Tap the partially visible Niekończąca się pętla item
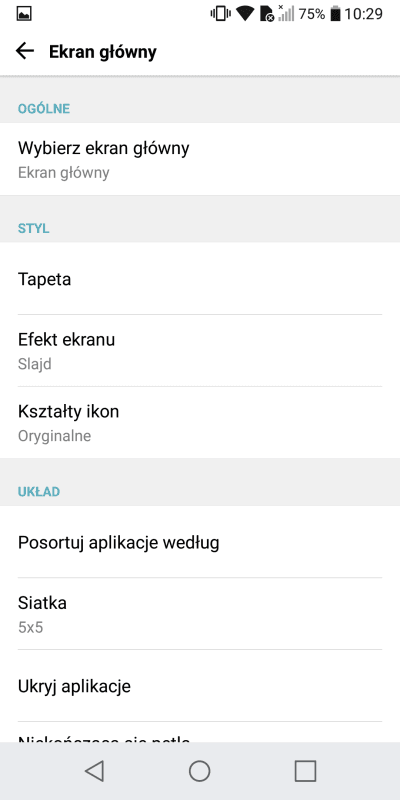 pos(200,732)
